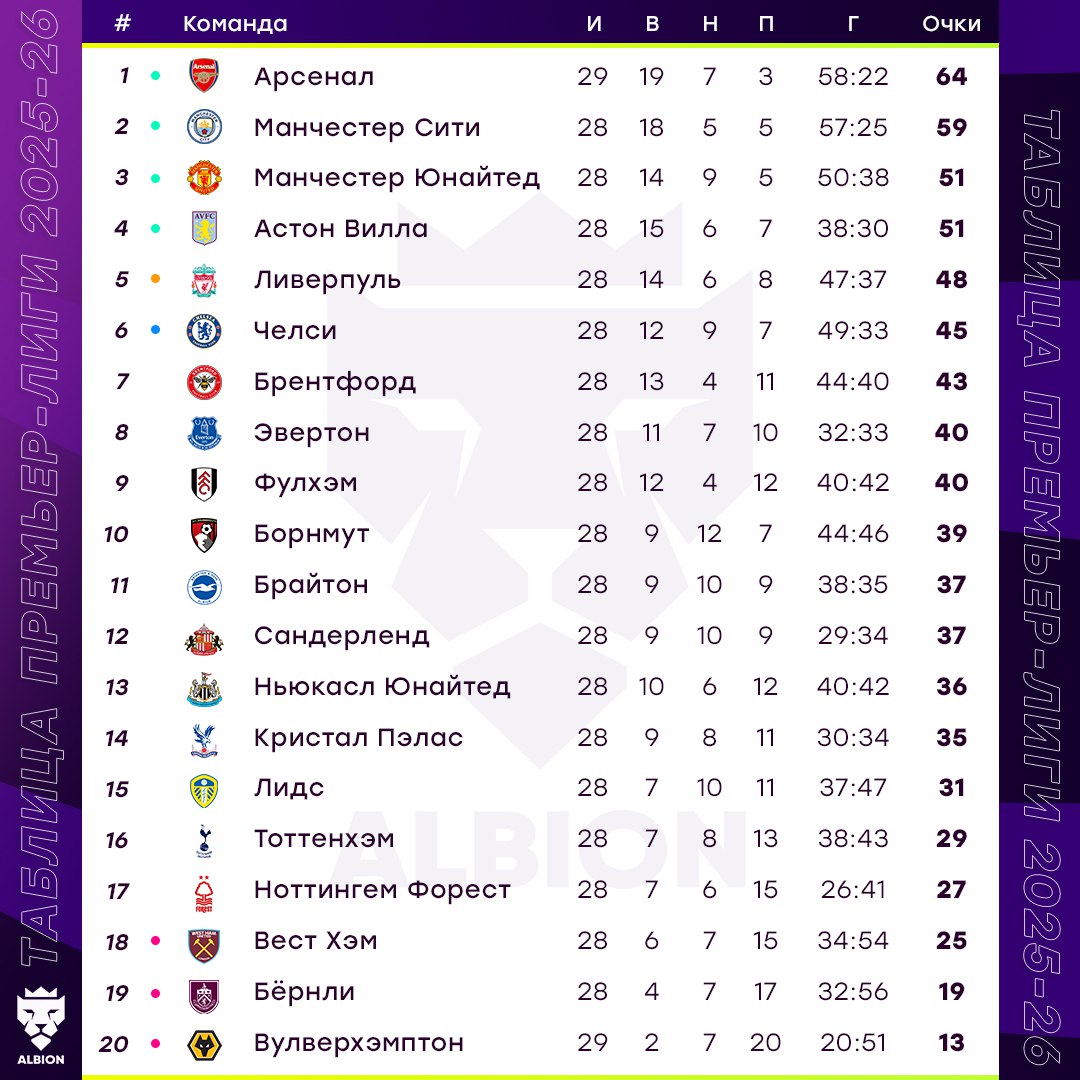The image size is (1080, 1080).
Task: Click the Chelsea club badge
Action: click(204, 331)
